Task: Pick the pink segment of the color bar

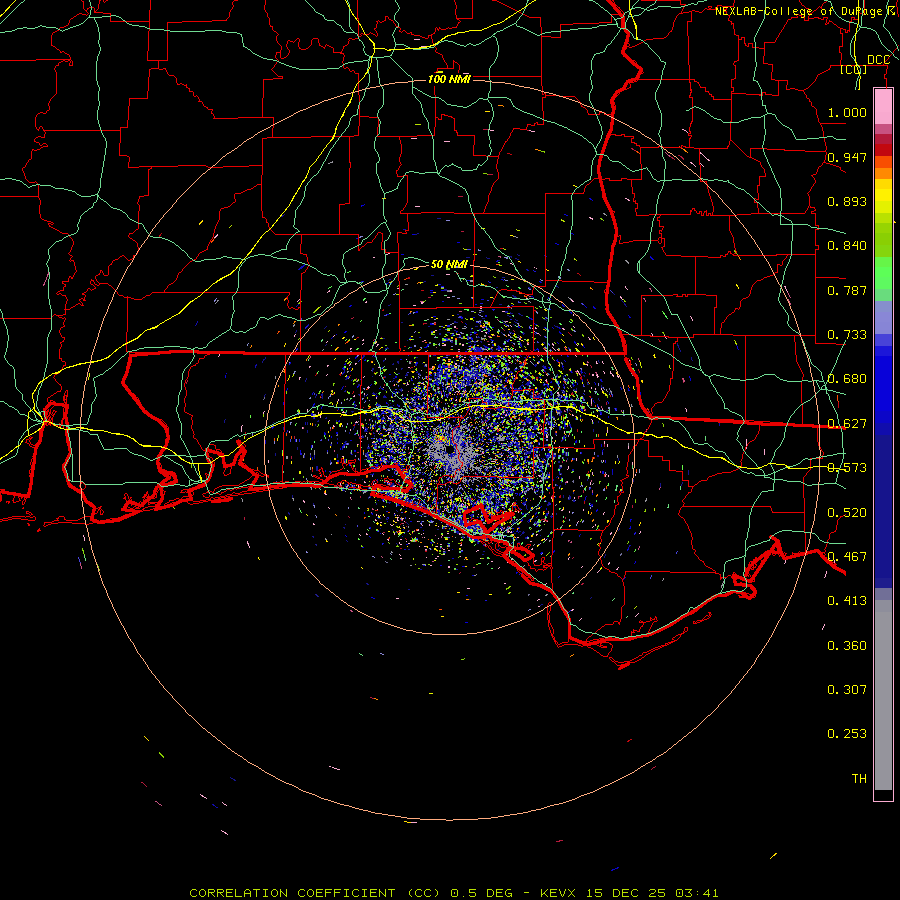Action: 883,107
